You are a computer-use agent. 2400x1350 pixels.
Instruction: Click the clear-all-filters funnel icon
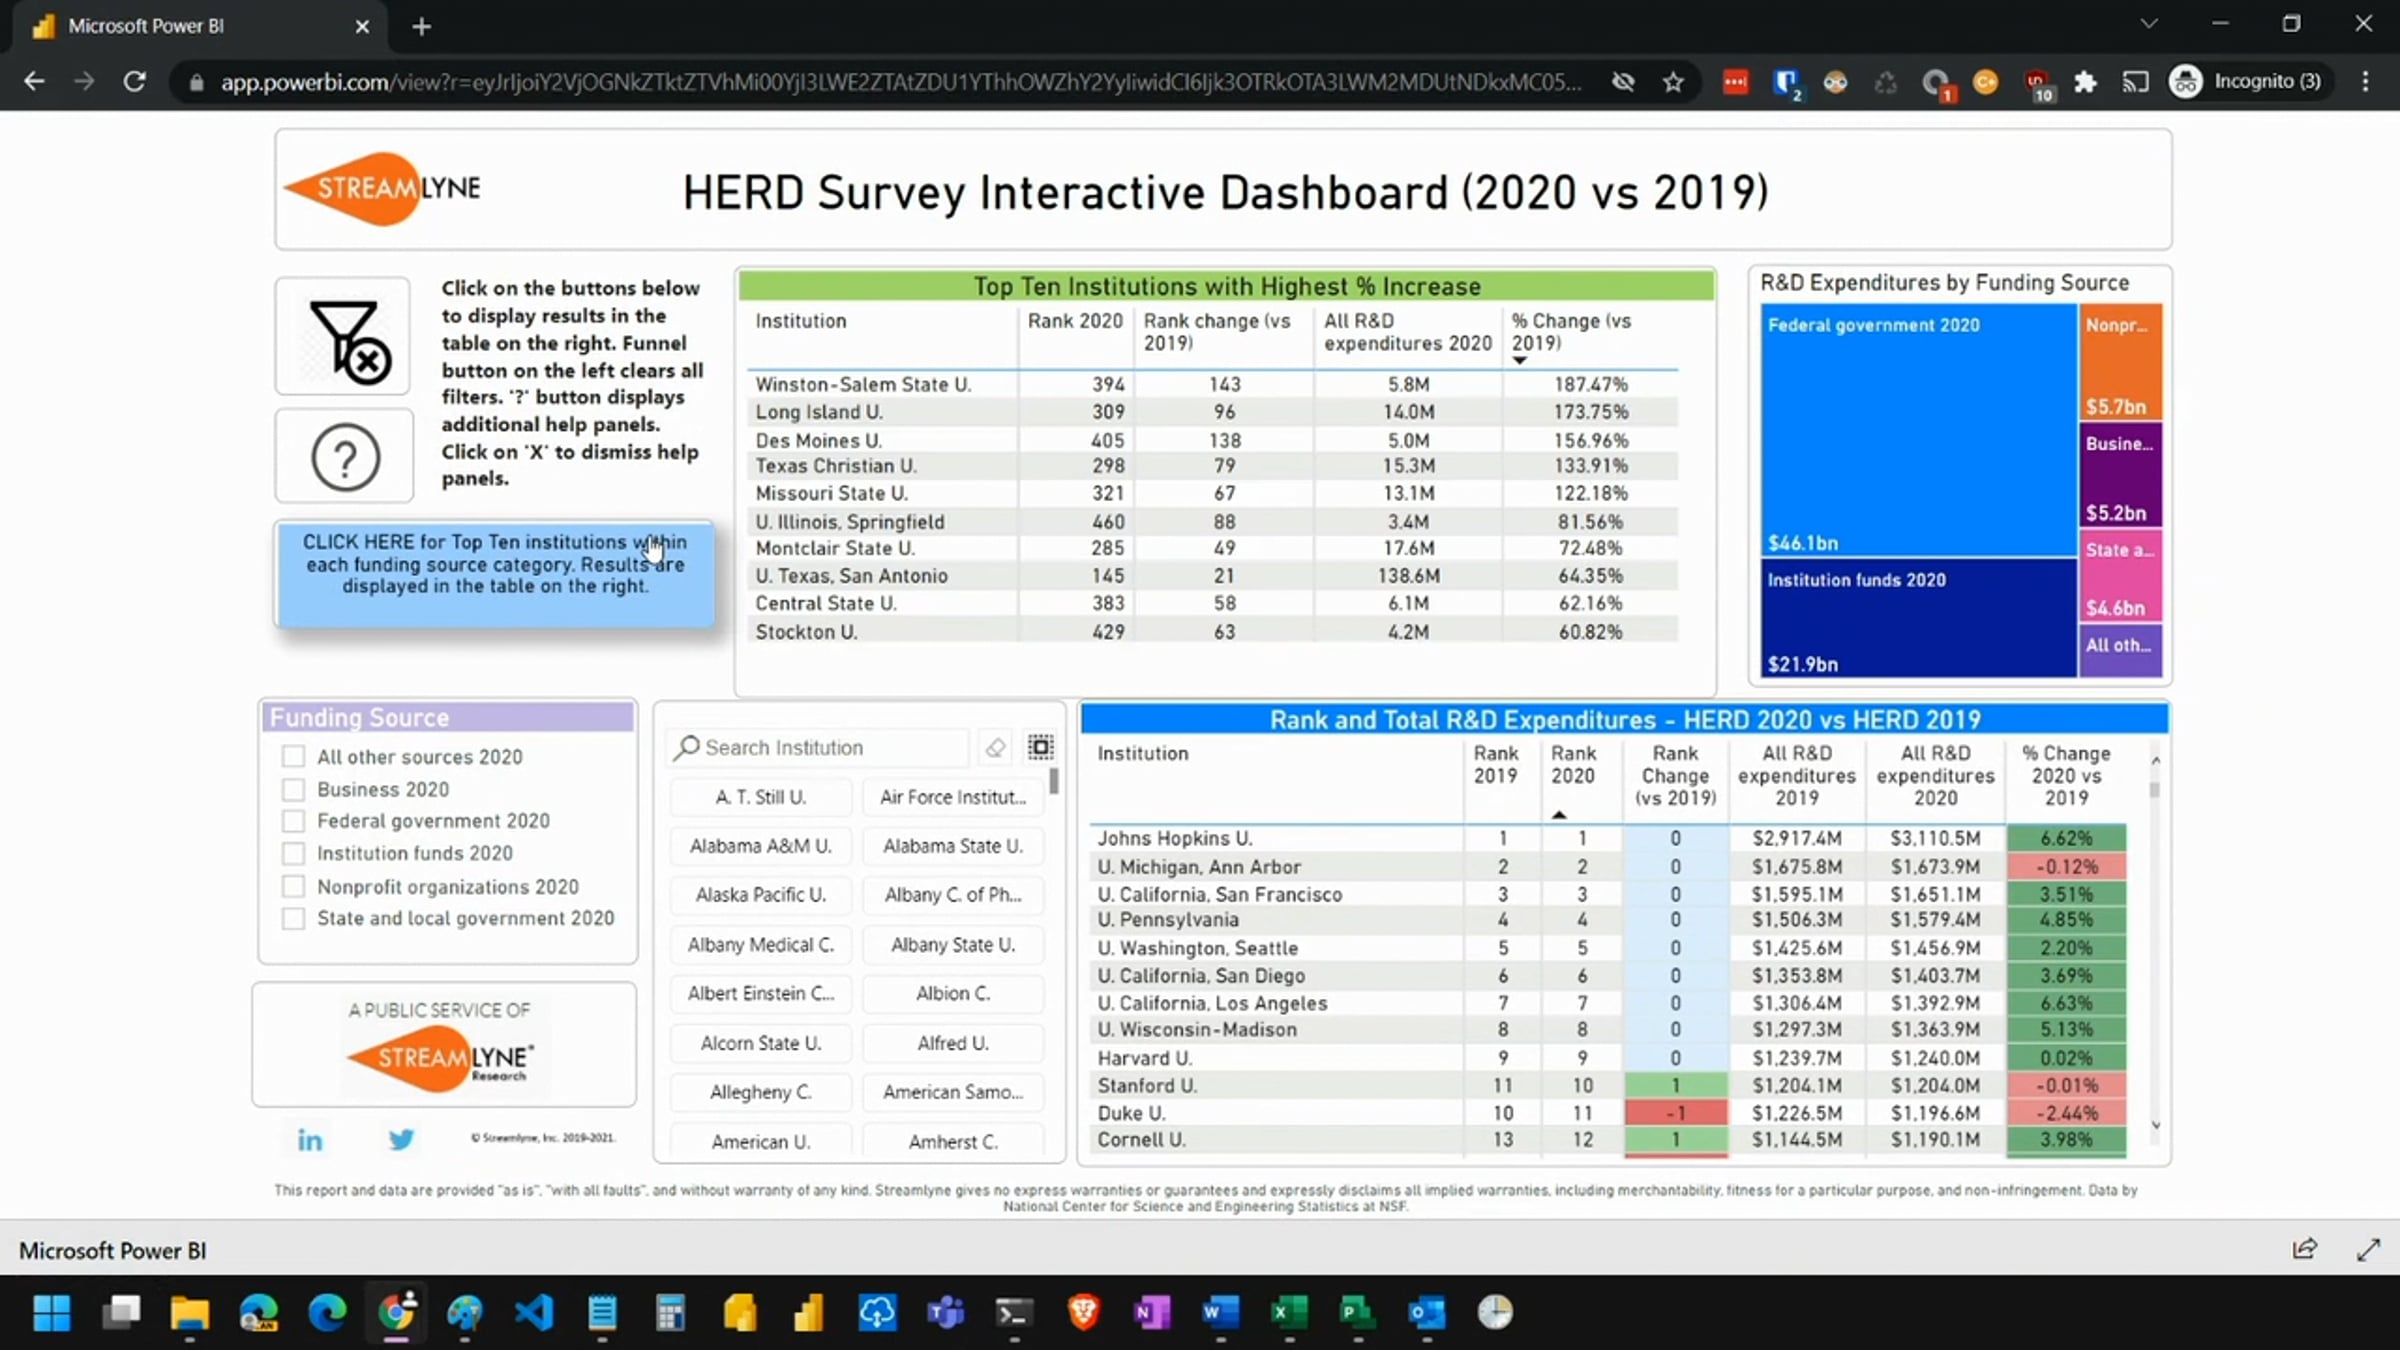click(x=343, y=337)
